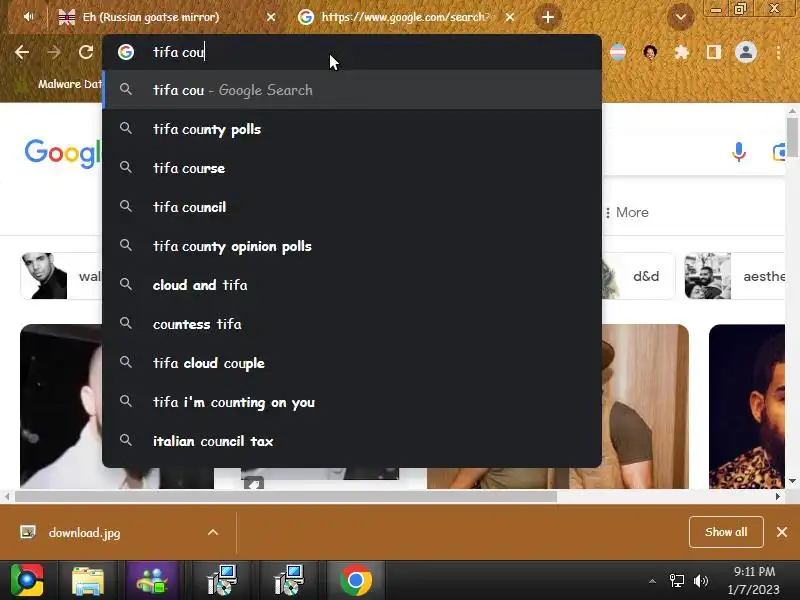Open File Explorer from taskbar

point(88,581)
